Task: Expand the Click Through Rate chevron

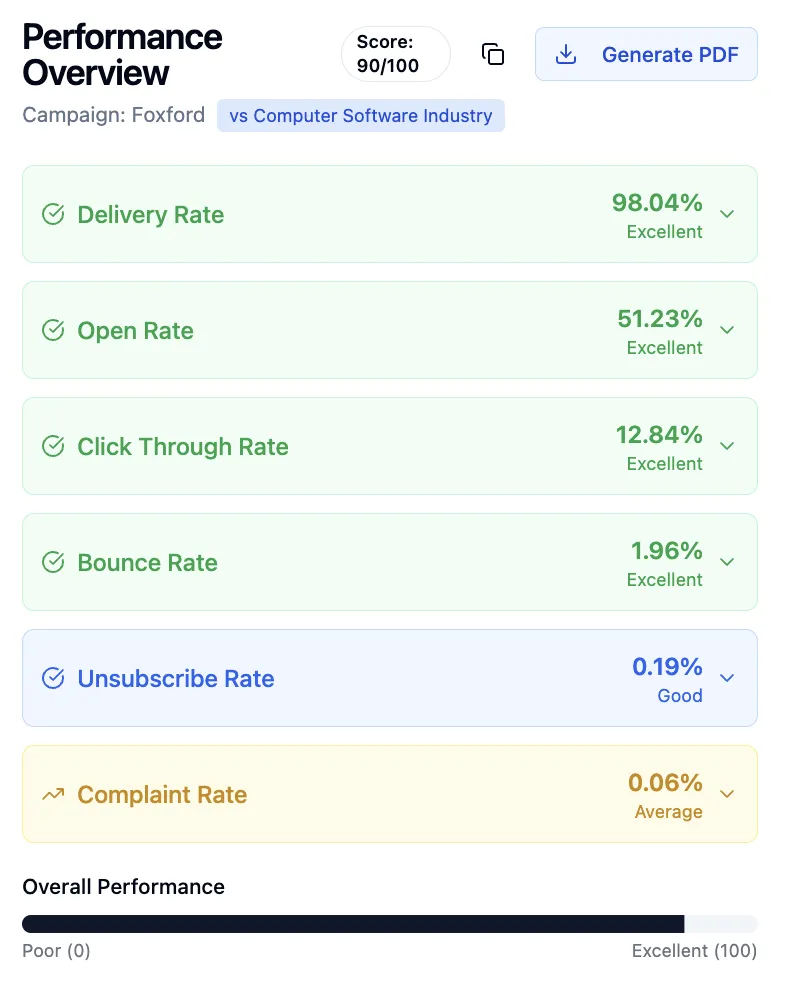Action: 727,446
